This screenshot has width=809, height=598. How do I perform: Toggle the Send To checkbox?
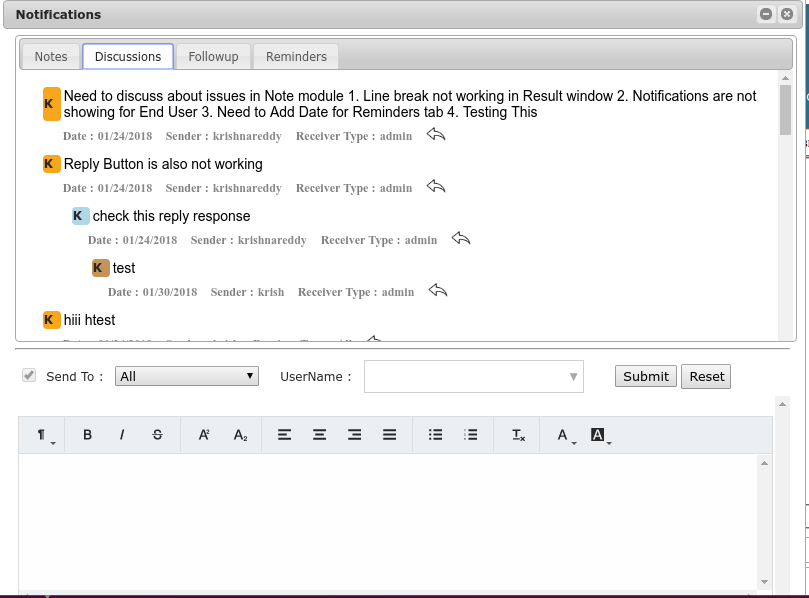29,376
